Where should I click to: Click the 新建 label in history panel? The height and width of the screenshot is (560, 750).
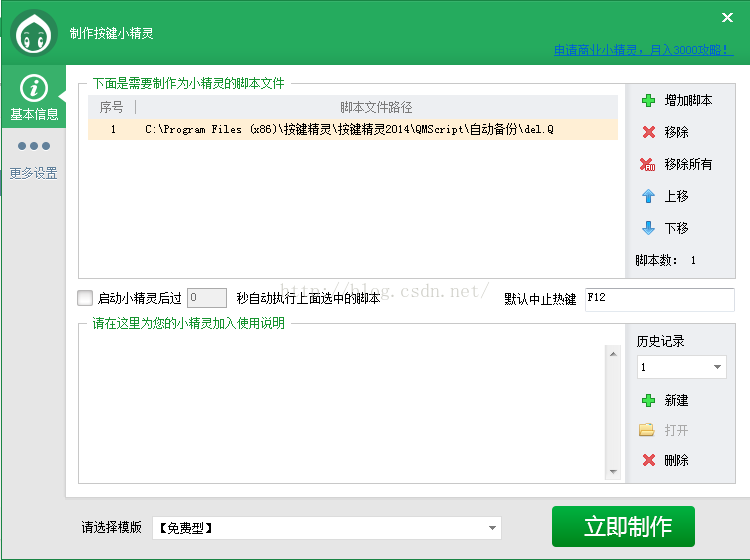[676, 400]
